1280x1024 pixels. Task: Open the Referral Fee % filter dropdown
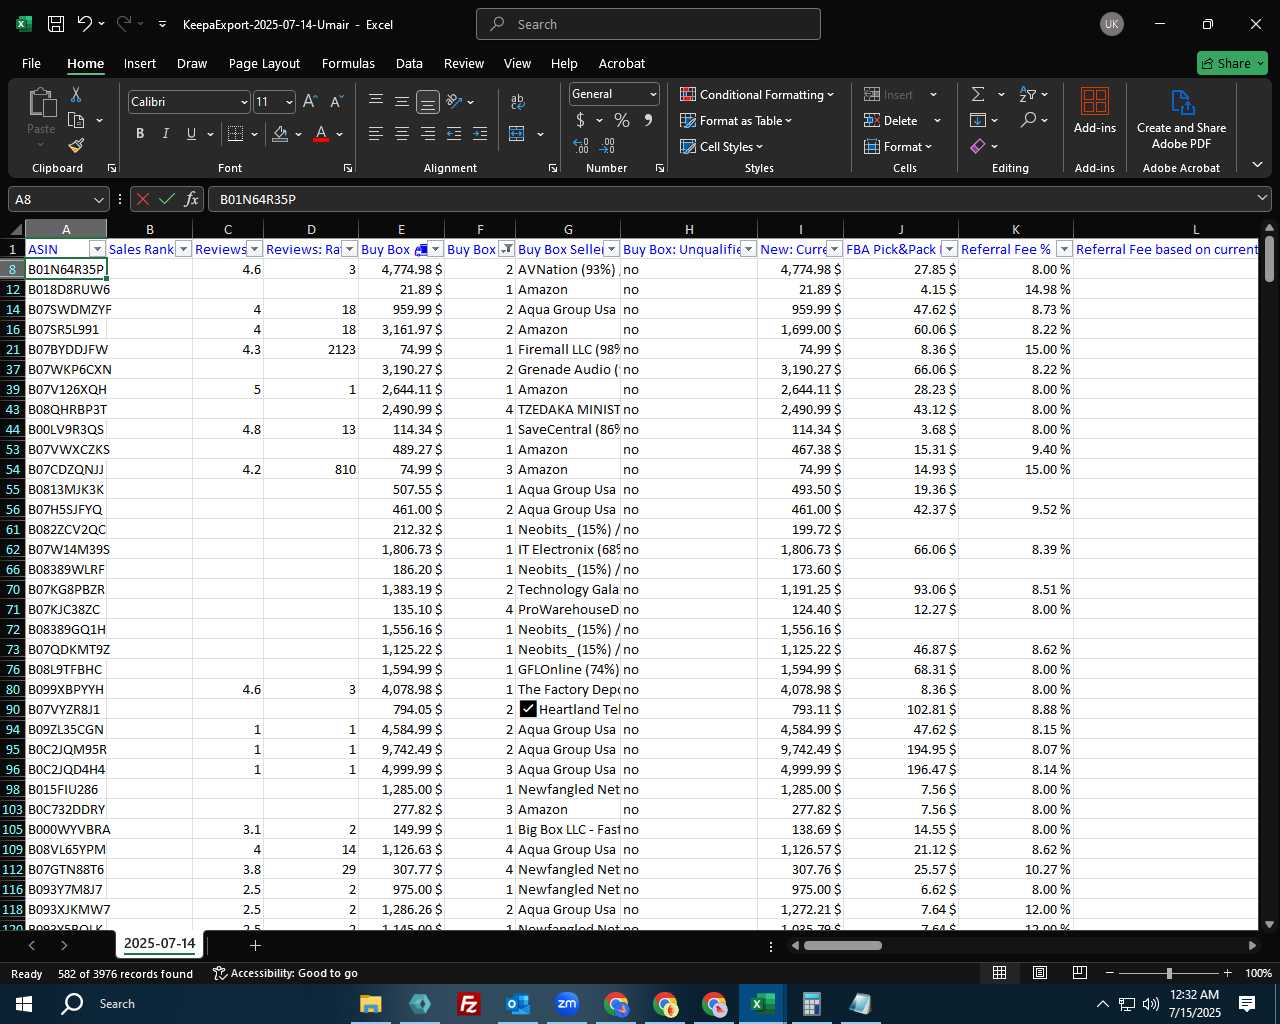tap(1064, 249)
